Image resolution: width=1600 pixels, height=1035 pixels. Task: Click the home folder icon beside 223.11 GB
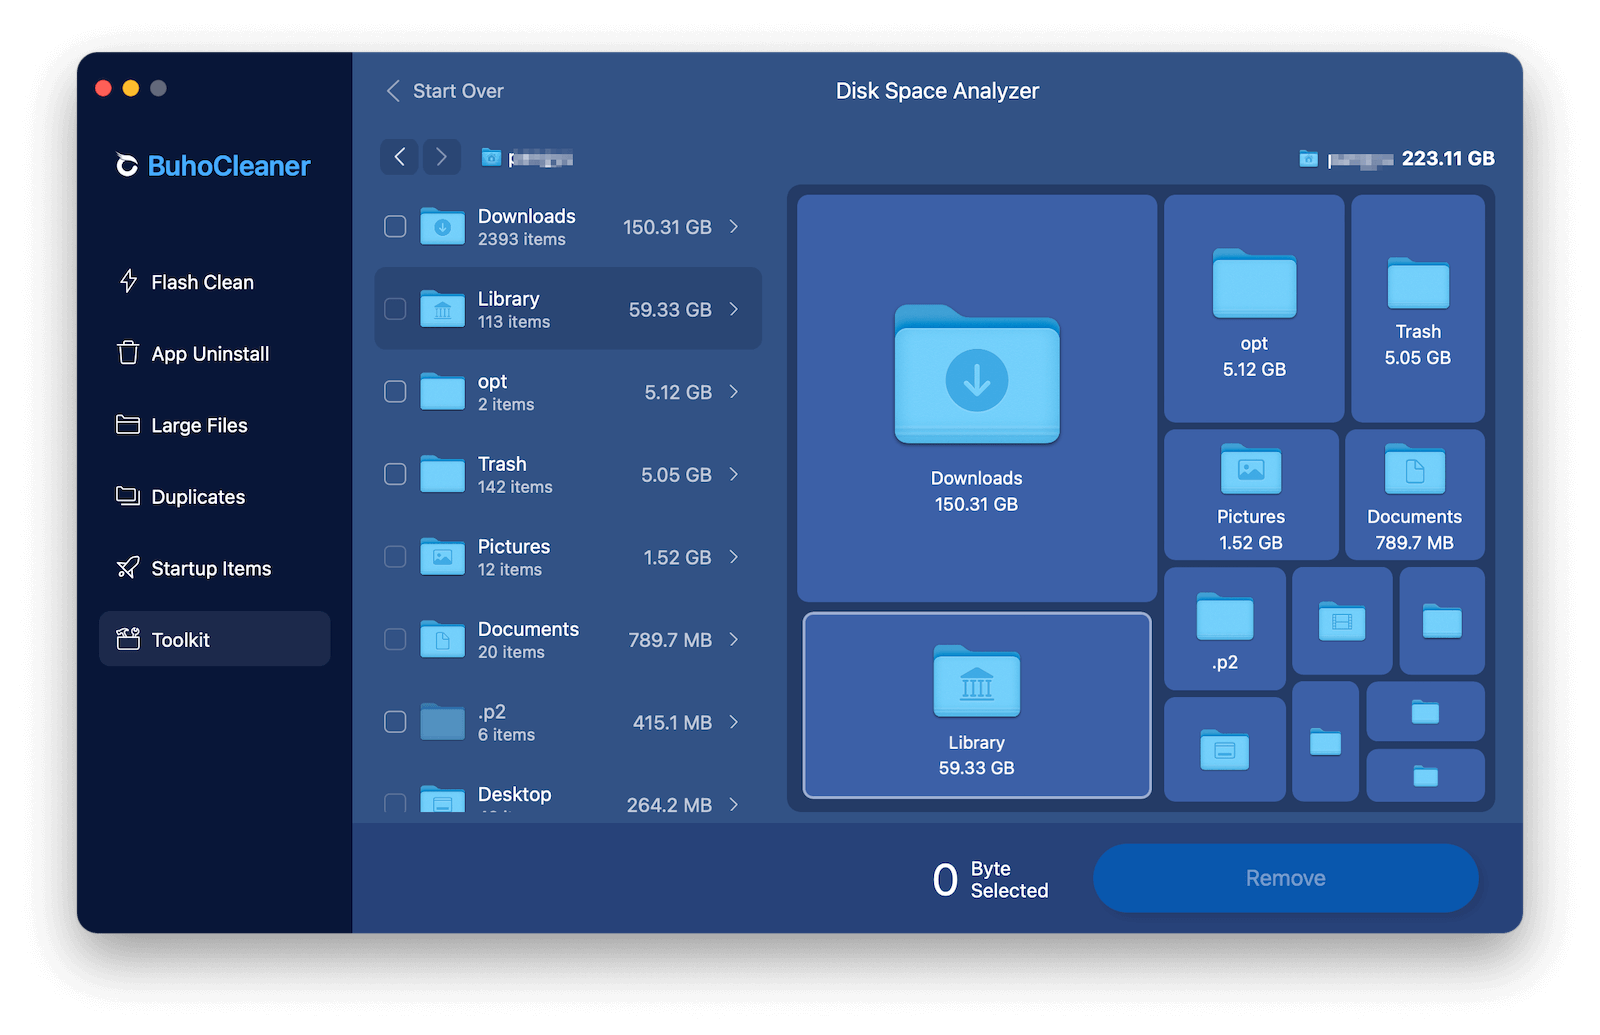(1308, 158)
